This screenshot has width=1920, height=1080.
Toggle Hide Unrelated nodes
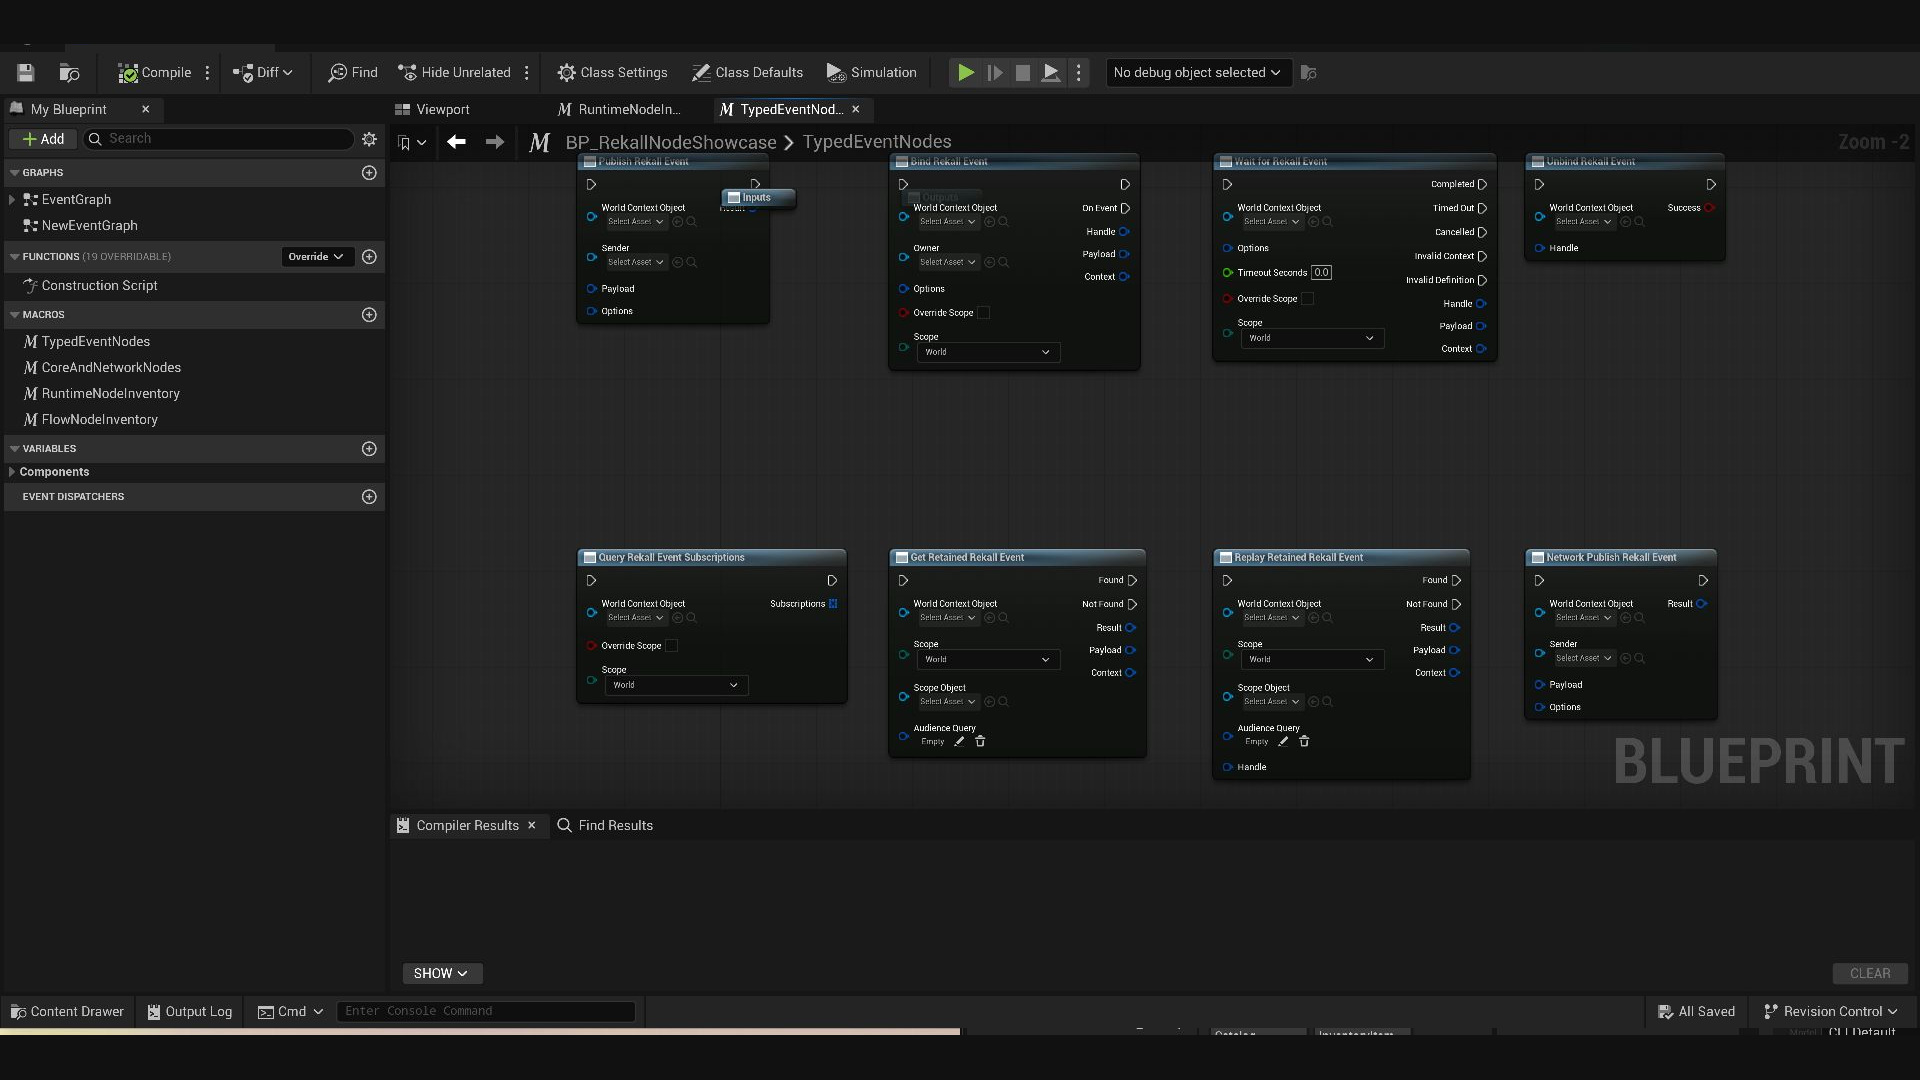(x=455, y=72)
